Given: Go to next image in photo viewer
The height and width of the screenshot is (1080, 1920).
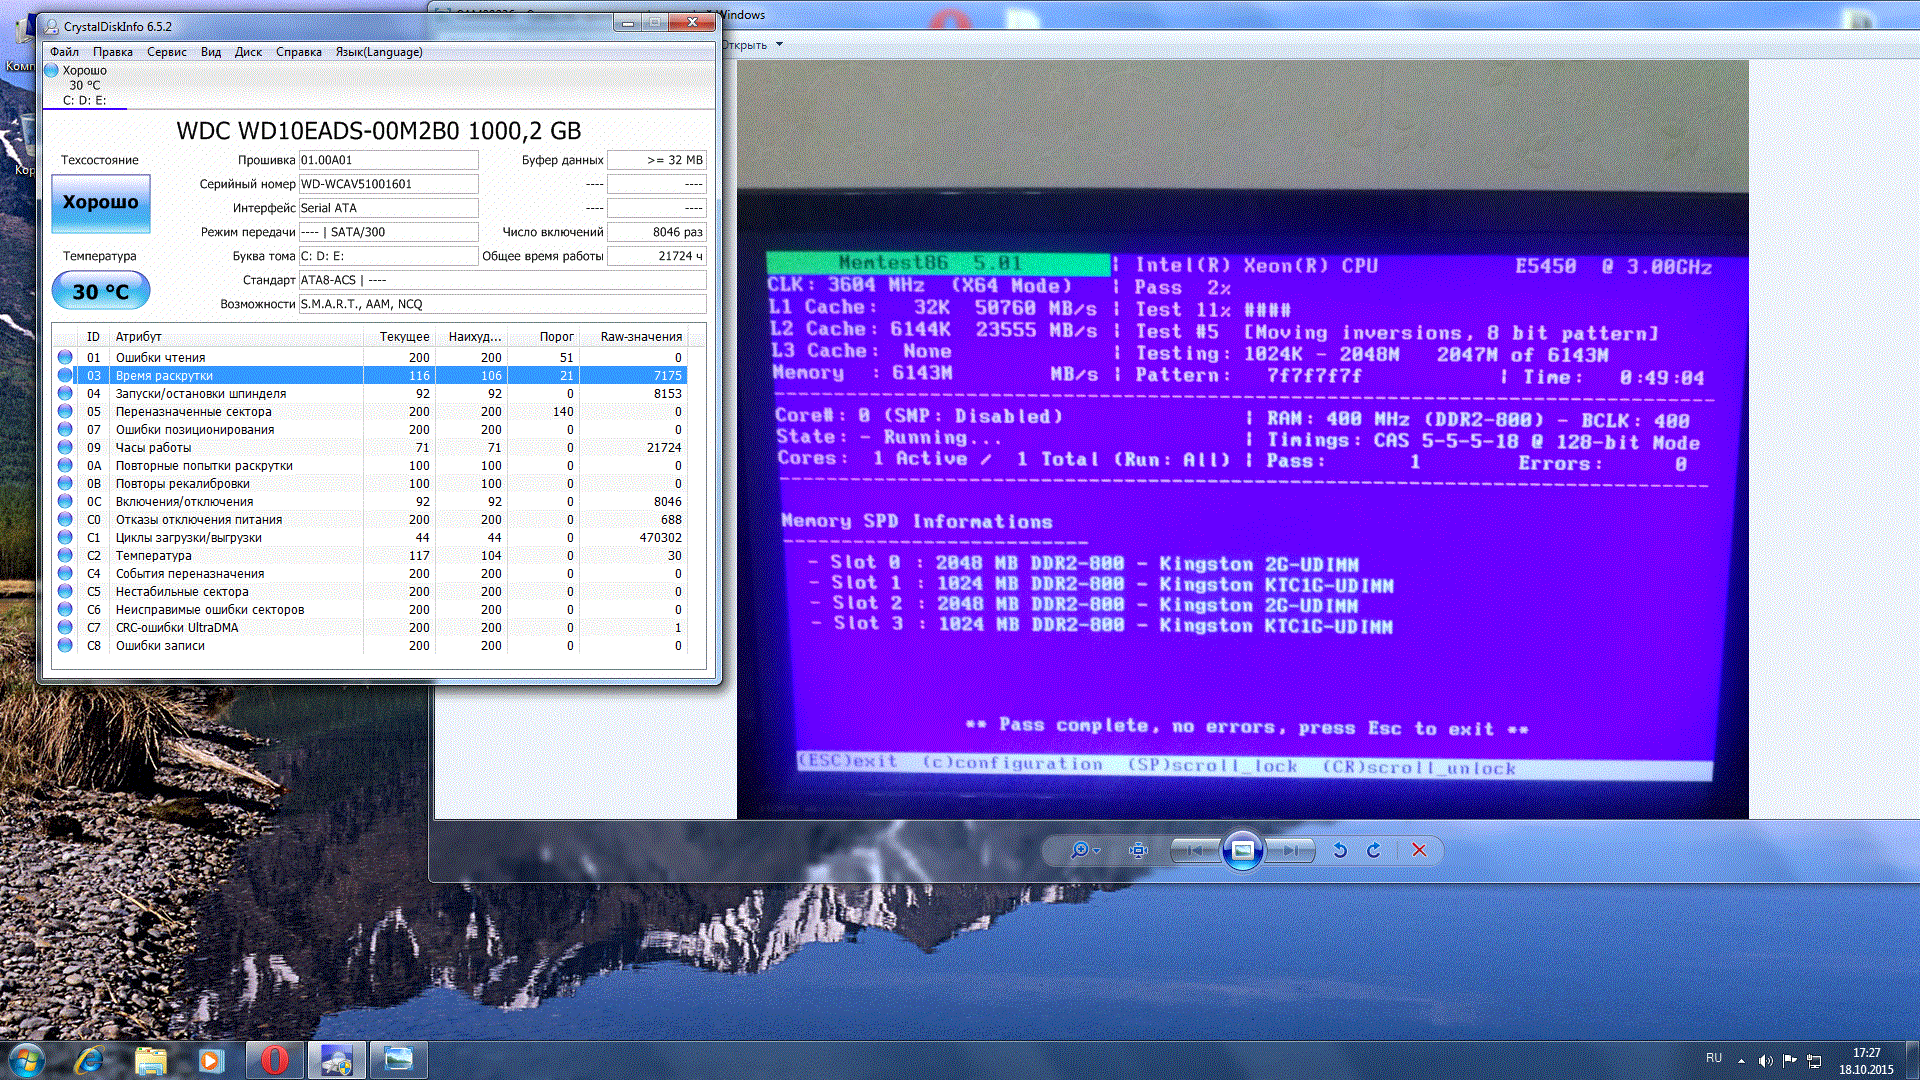Looking at the screenshot, I should coord(1291,850).
